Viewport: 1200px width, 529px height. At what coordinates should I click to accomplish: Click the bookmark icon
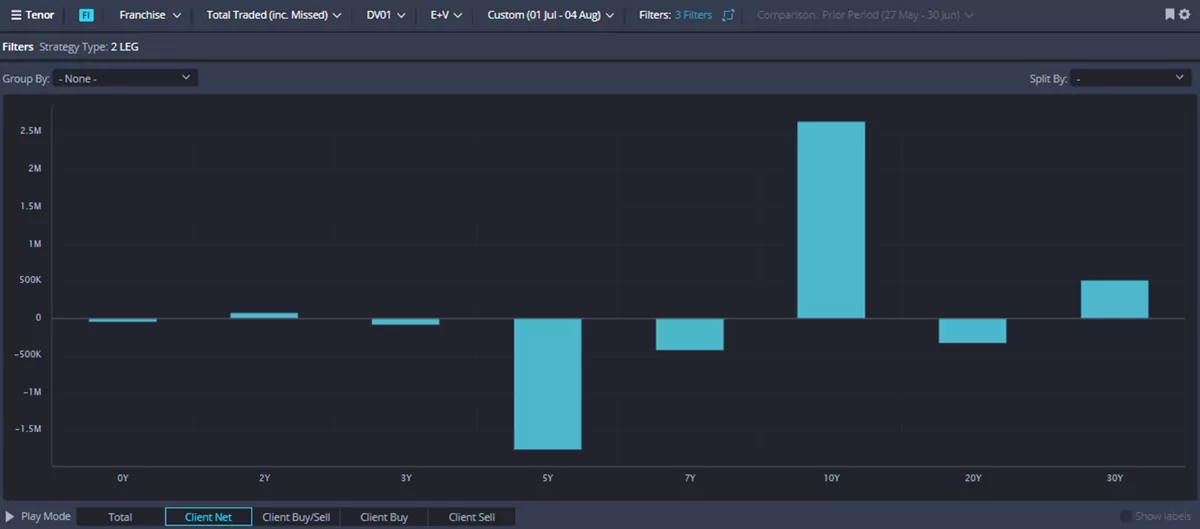coord(1169,15)
